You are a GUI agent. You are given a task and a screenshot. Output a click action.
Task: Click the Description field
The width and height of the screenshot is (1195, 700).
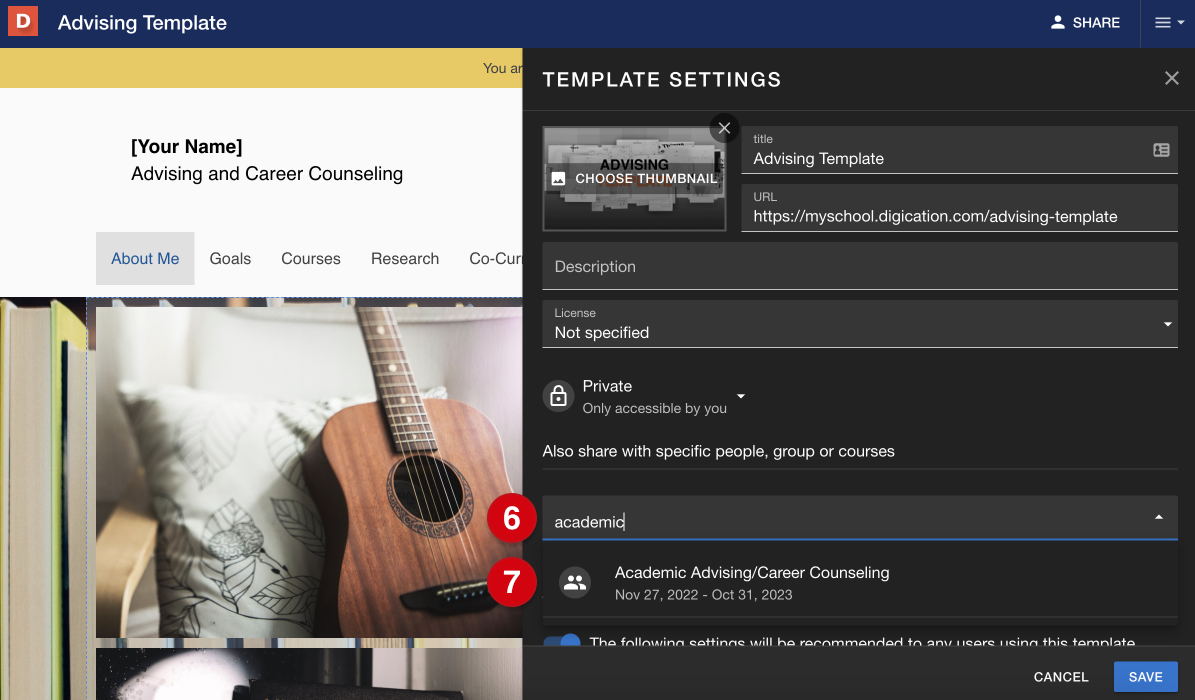[x=860, y=266]
